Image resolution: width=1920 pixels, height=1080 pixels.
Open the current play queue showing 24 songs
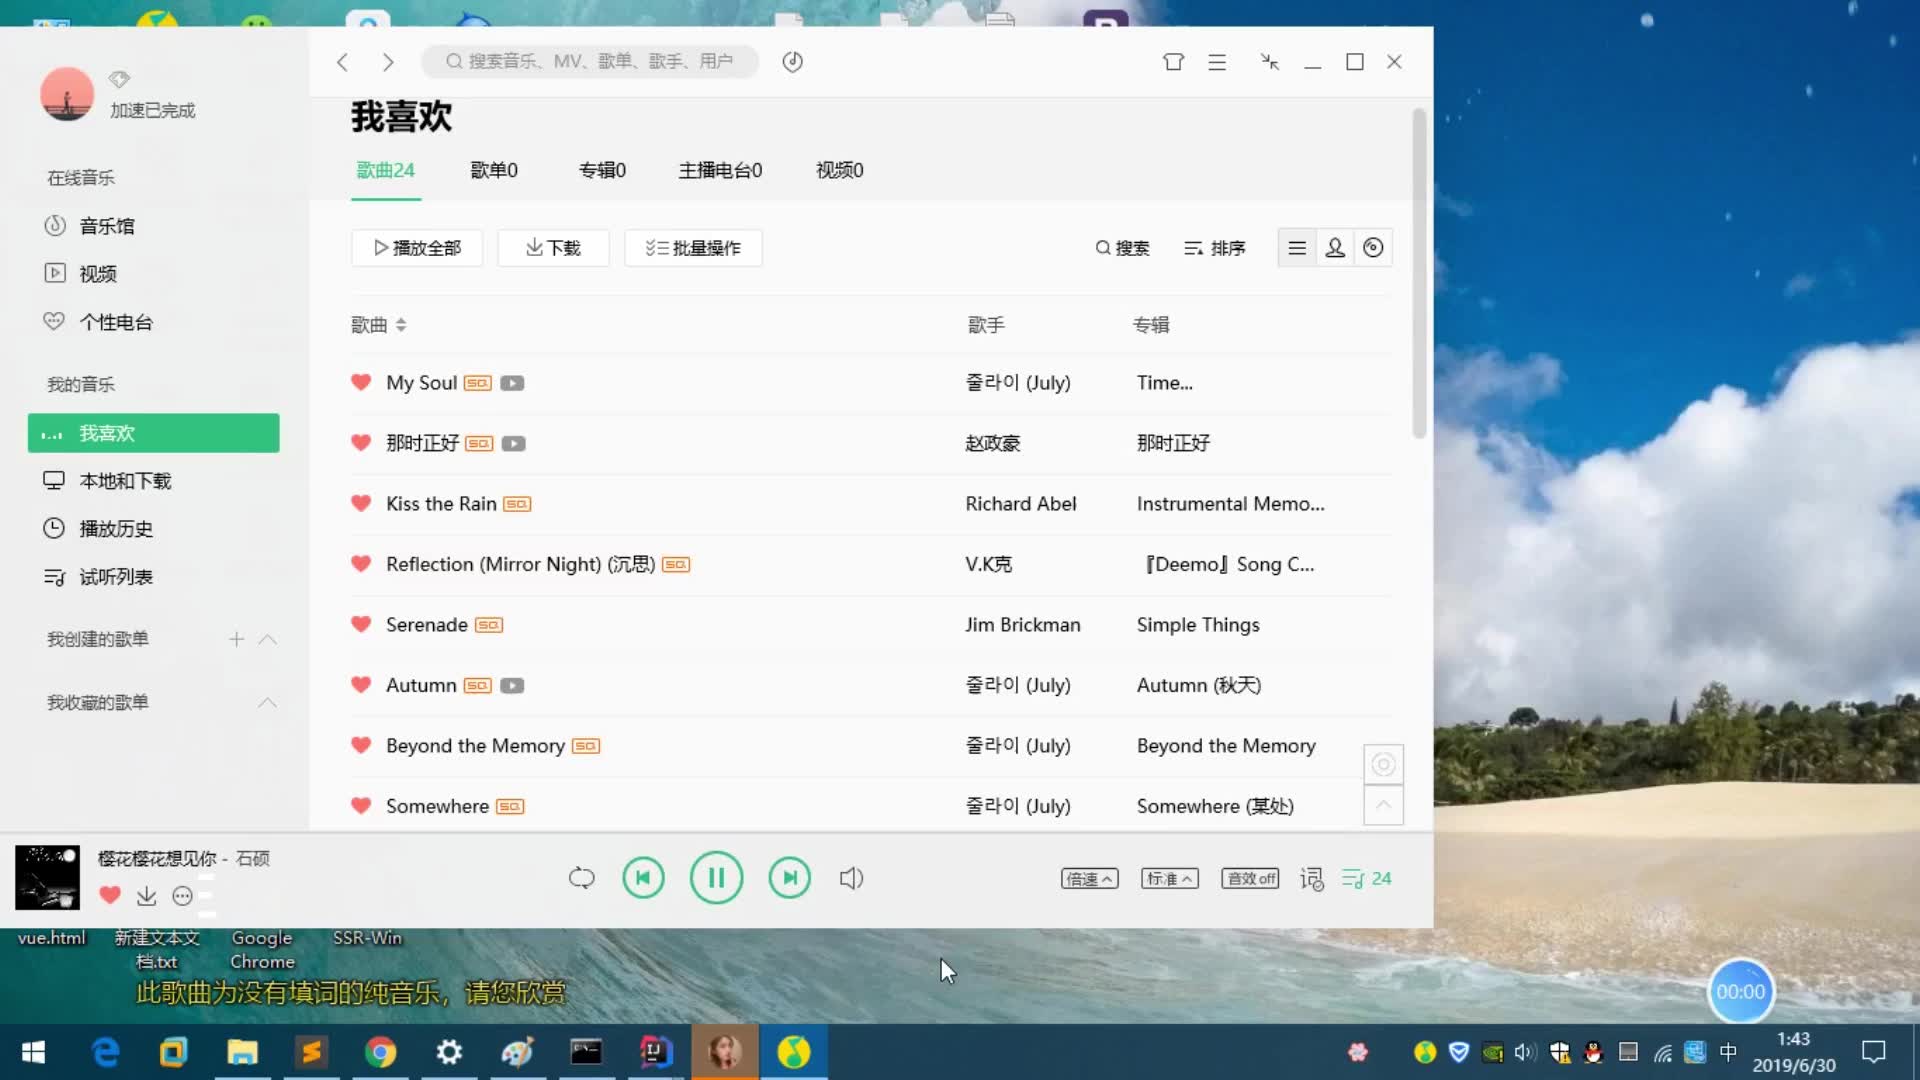[1364, 878]
